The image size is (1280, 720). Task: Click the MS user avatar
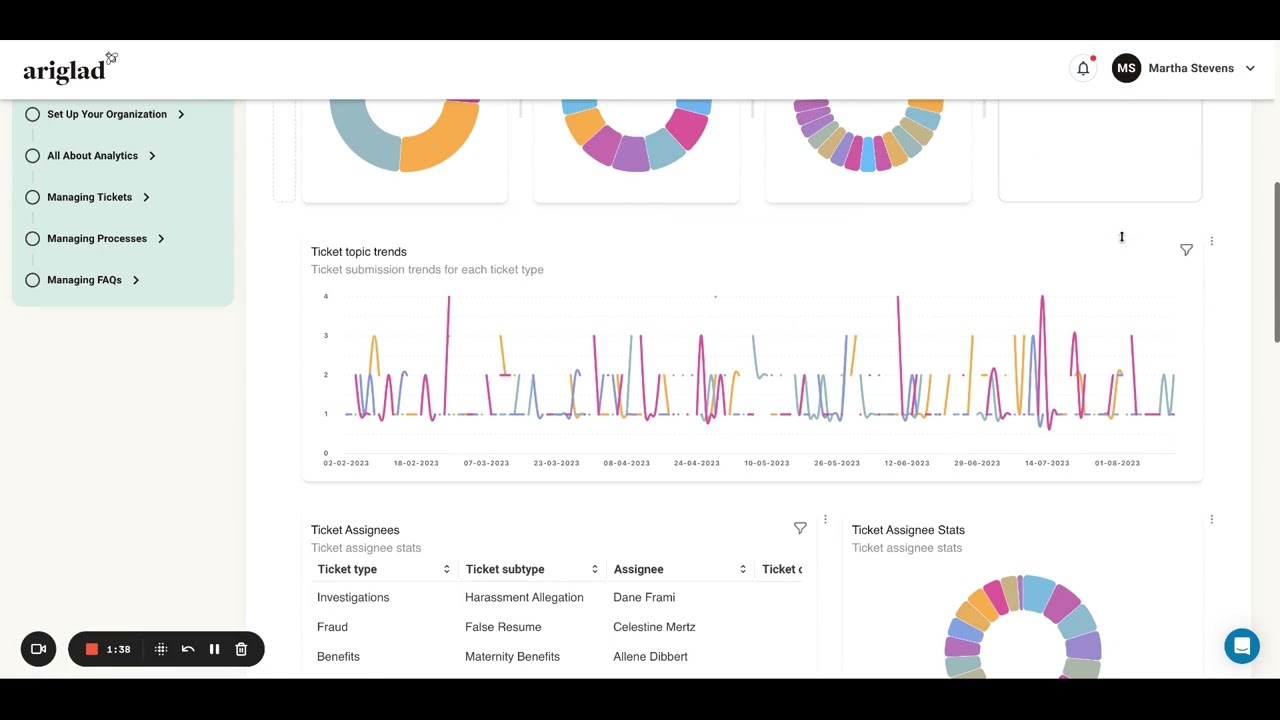pyautogui.click(x=1126, y=68)
